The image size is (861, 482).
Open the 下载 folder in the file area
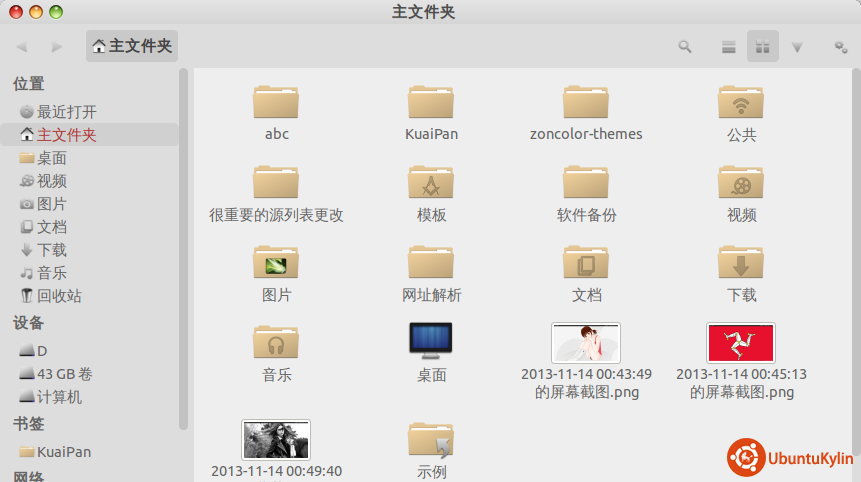741,263
